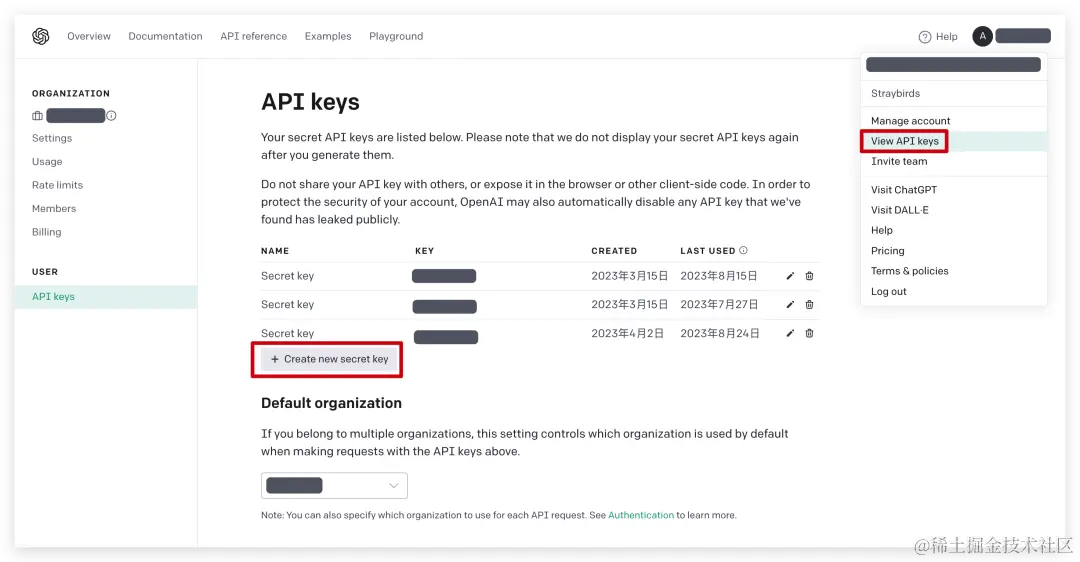The image size is (1080, 562).
Task: Open the API reference tab
Action: [253, 36]
